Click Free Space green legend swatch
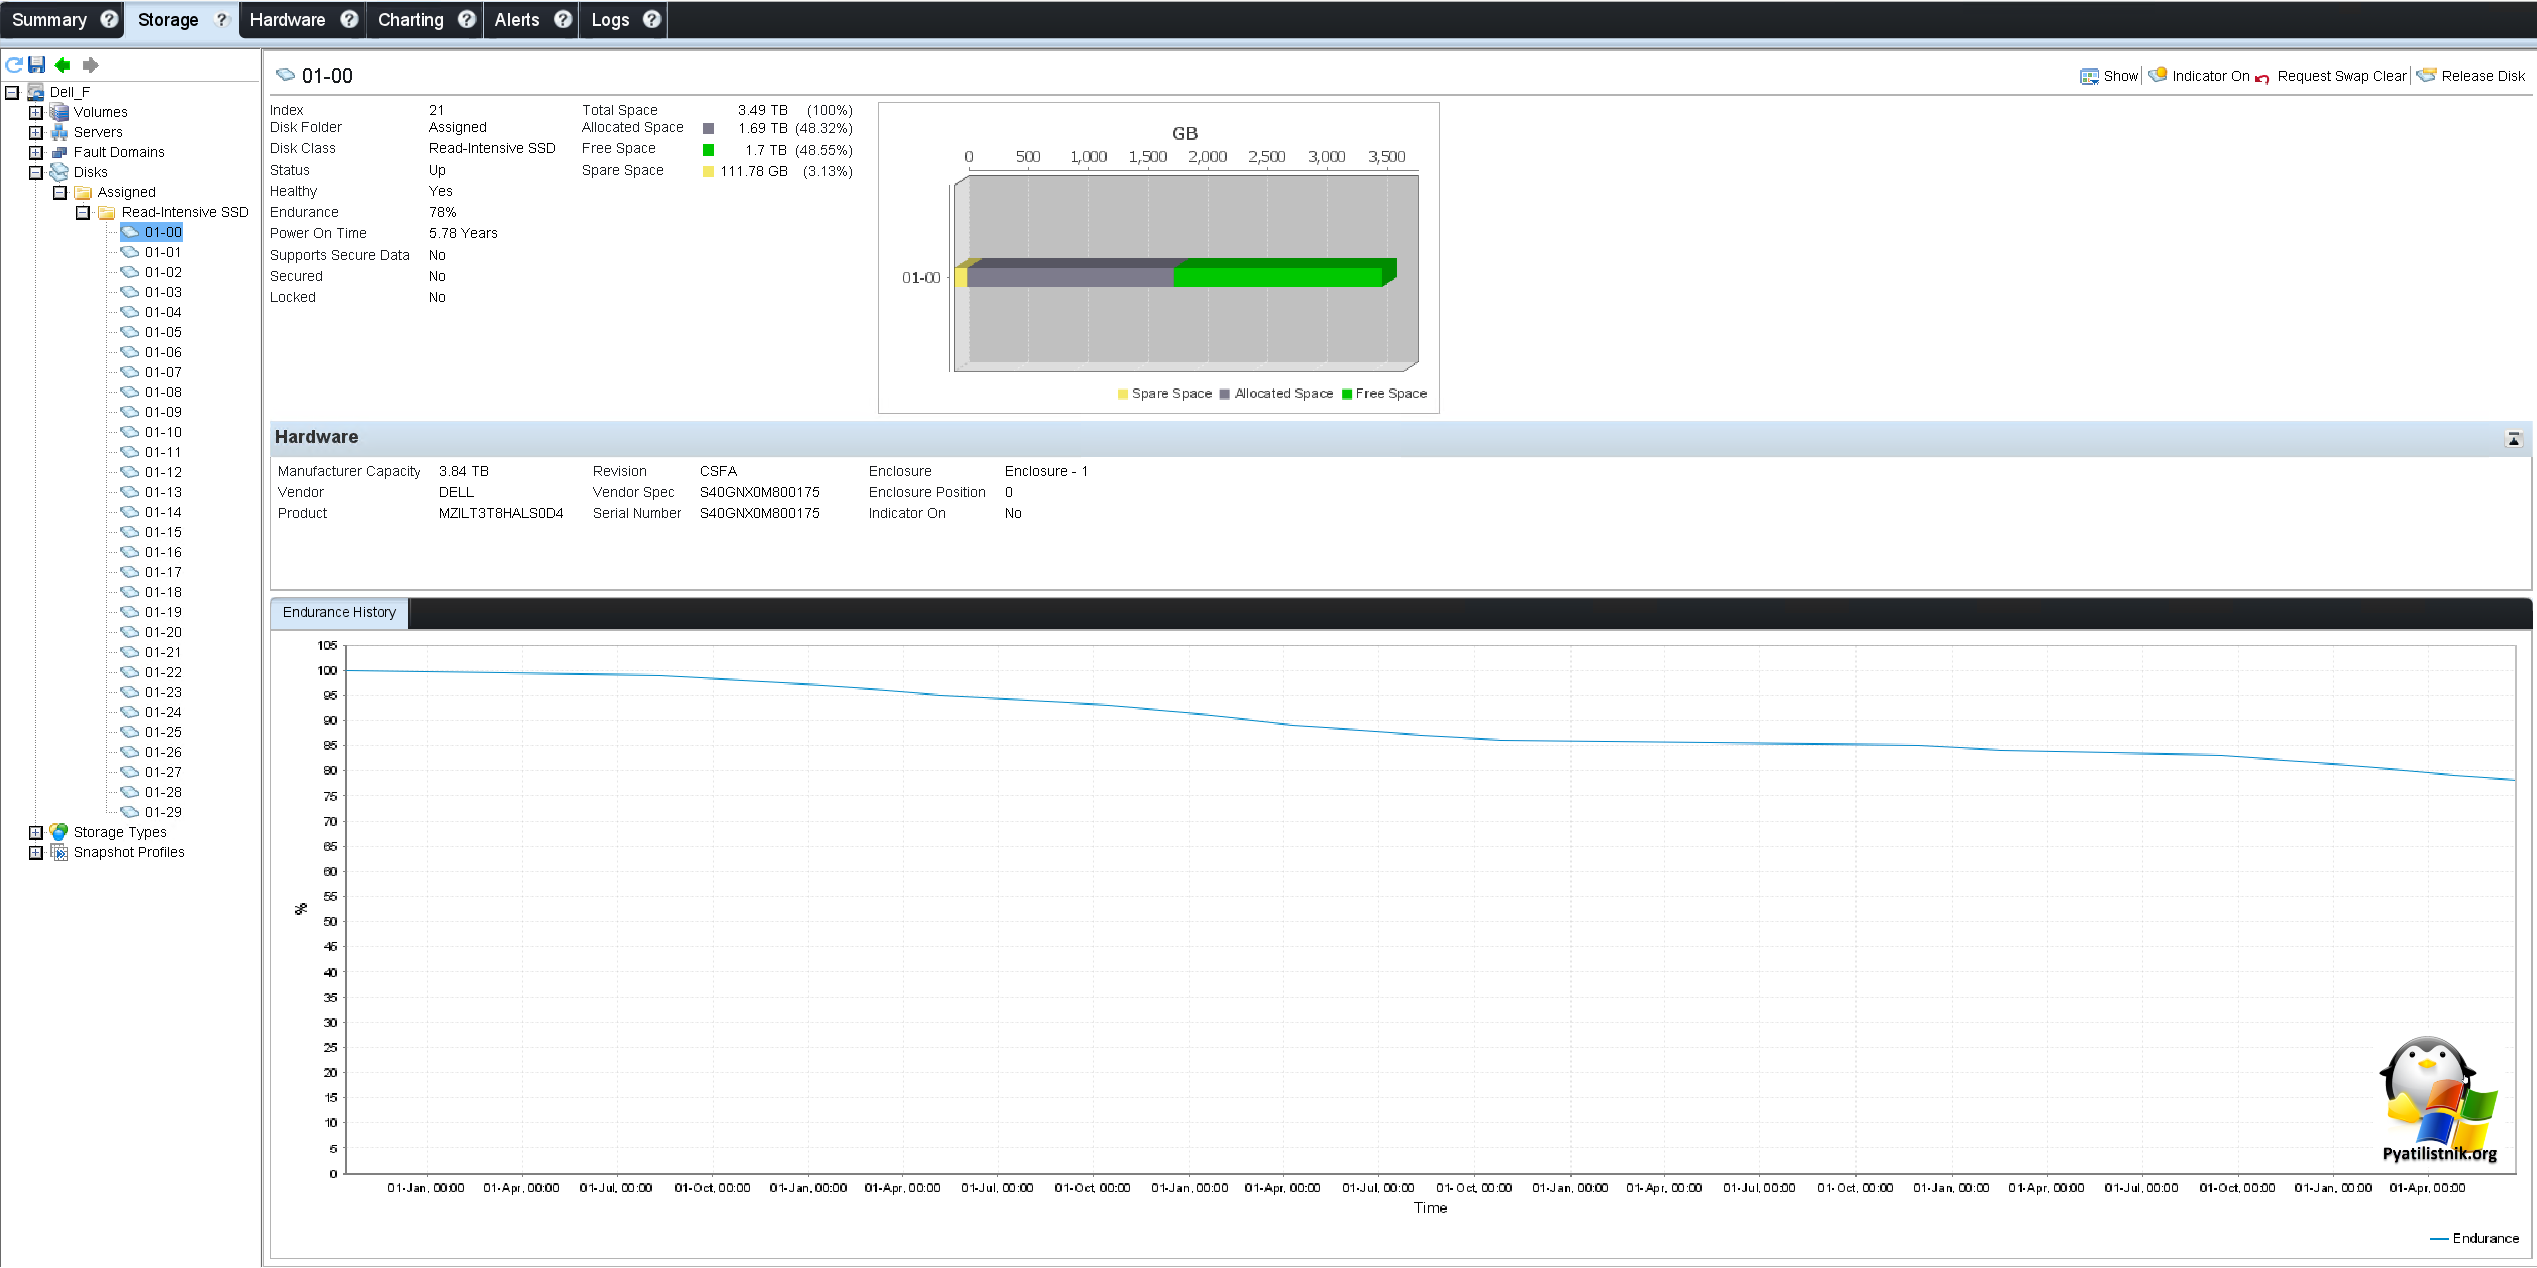 [x=1347, y=394]
